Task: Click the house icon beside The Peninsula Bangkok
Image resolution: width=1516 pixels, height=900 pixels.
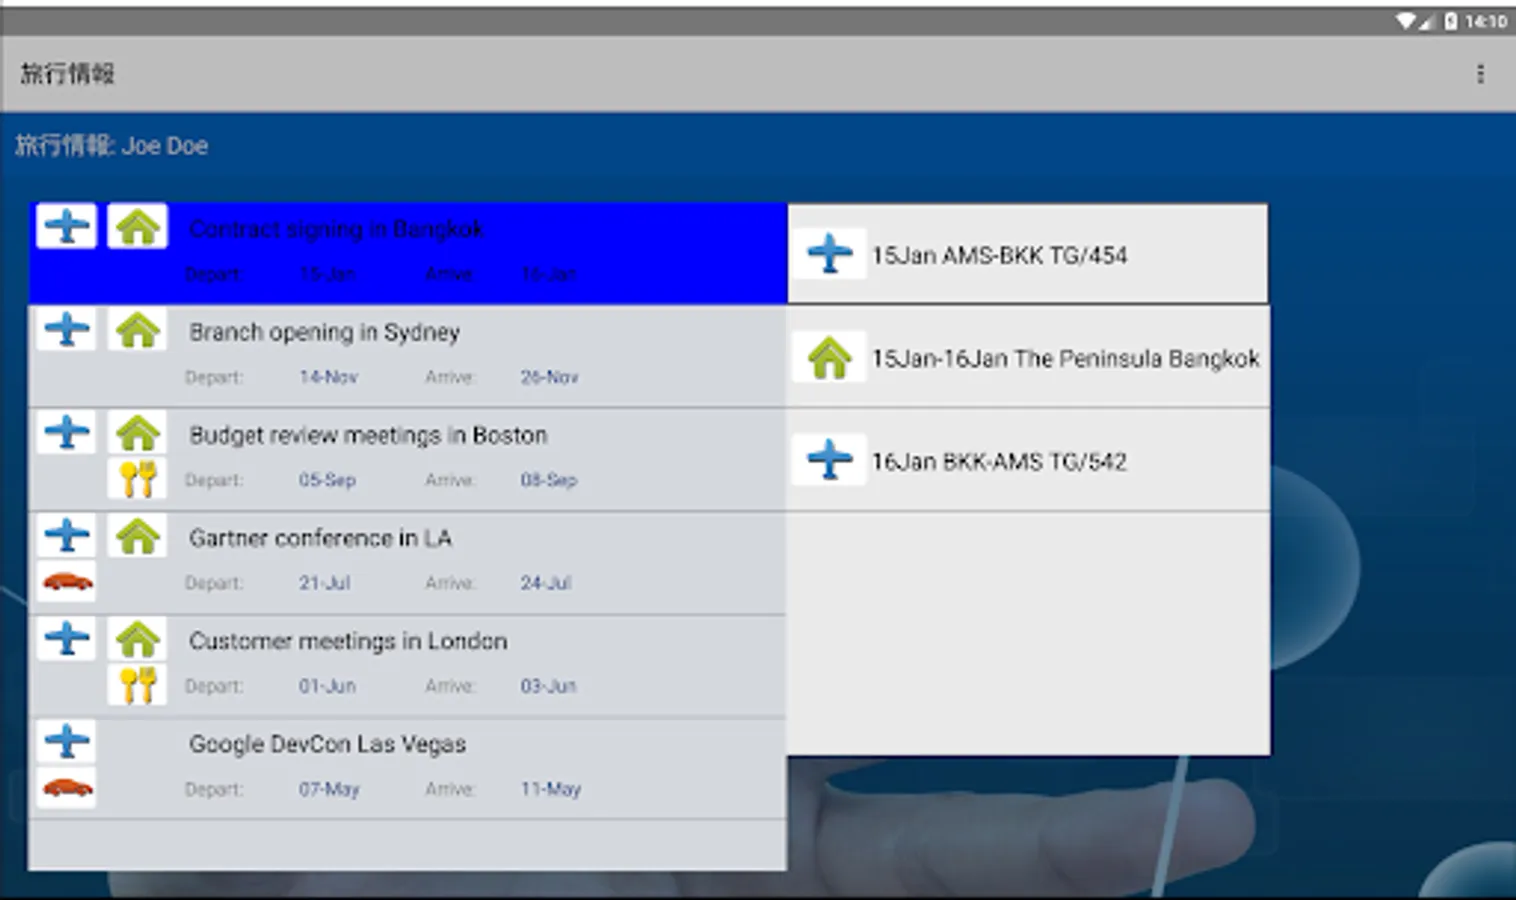Action: pyautogui.click(x=830, y=357)
